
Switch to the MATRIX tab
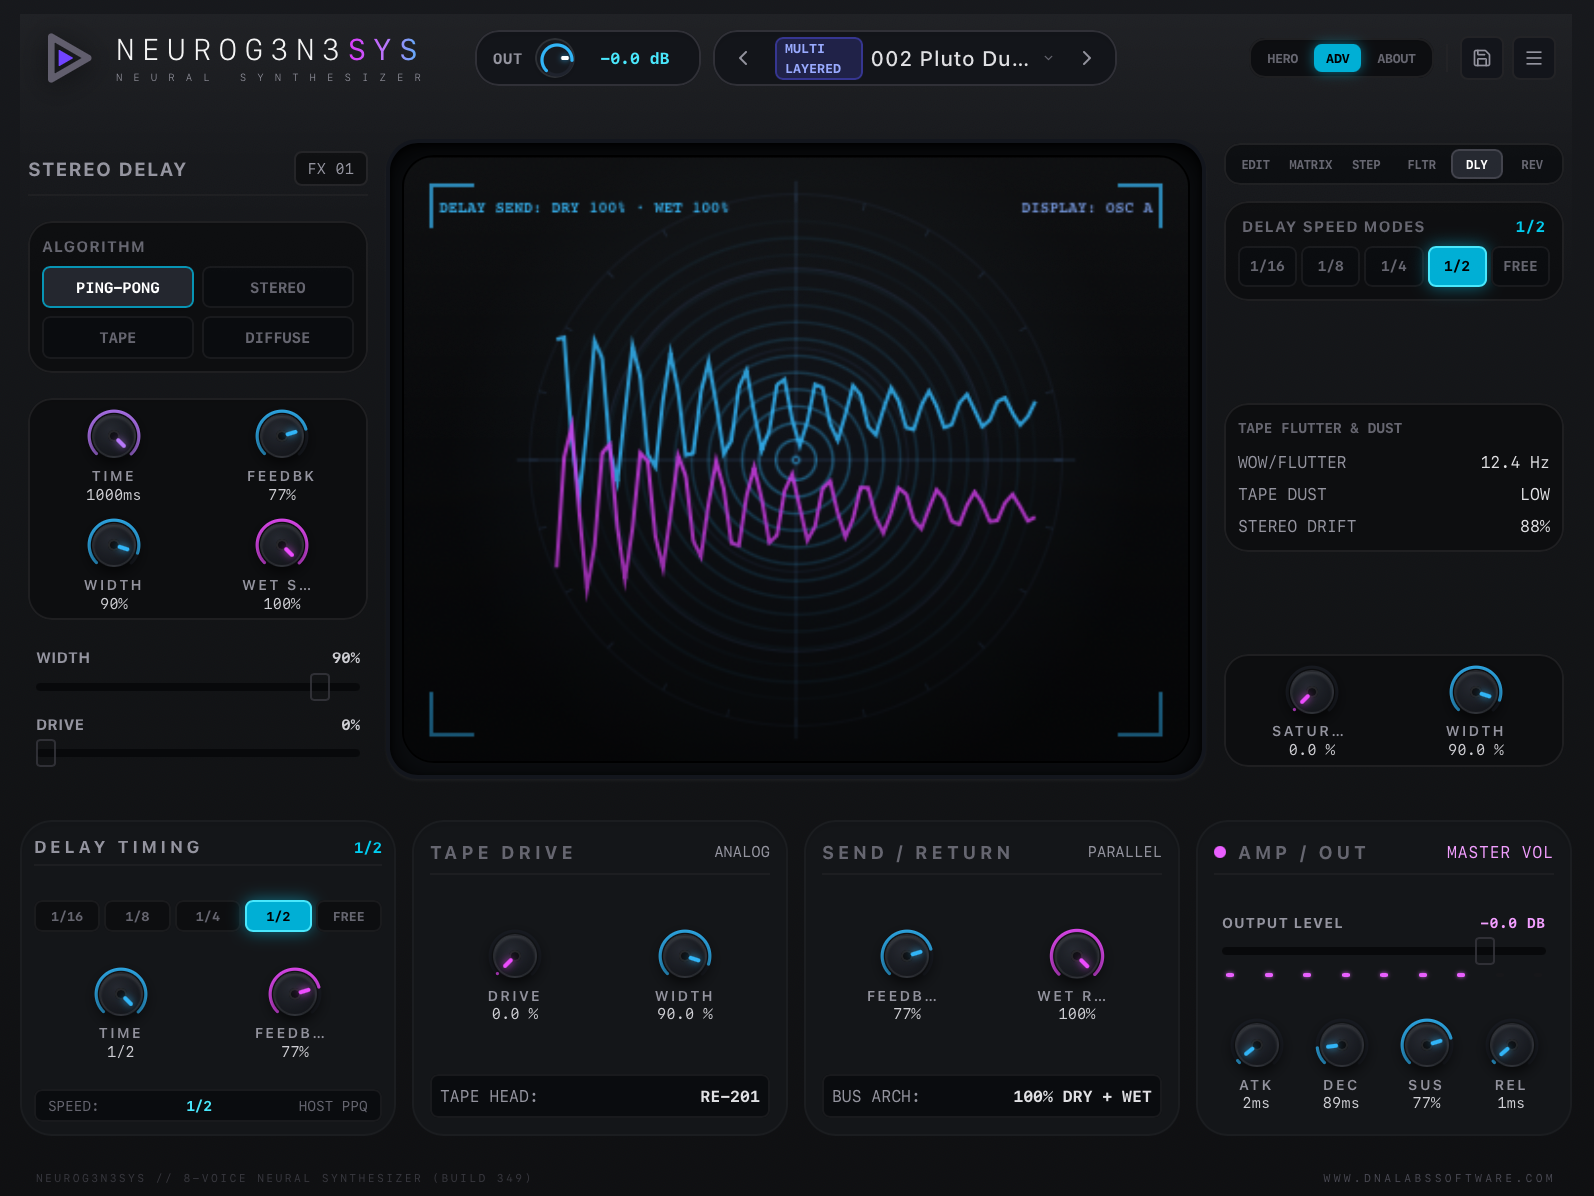coord(1310,165)
